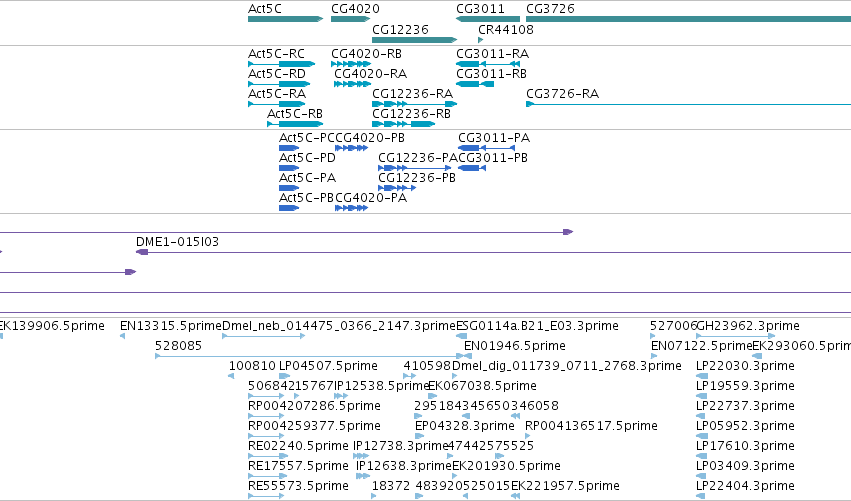The width and height of the screenshot is (851, 501).
Task: Click the RE17557.5prime EST label
Action: [299, 467]
